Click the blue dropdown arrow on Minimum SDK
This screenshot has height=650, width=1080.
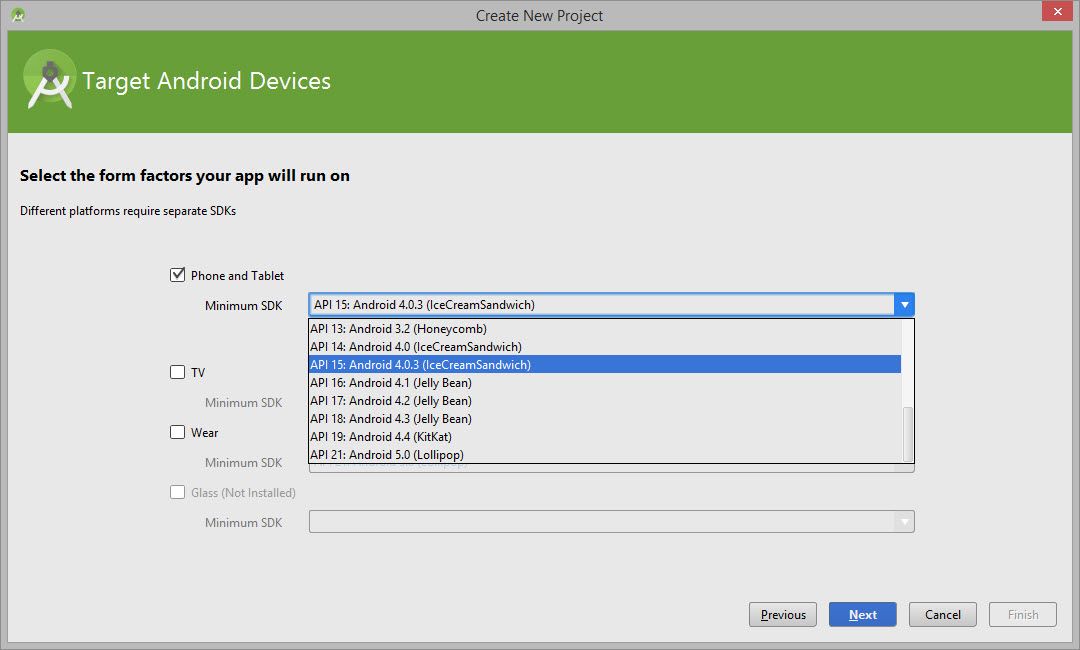pos(905,304)
